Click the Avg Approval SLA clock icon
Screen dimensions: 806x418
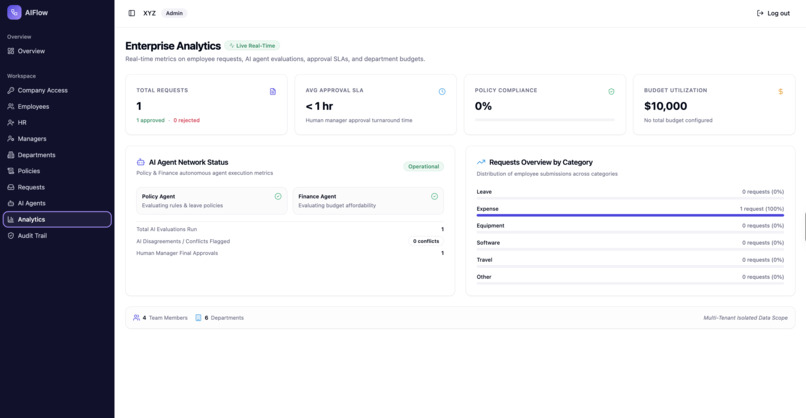(442, 92)
